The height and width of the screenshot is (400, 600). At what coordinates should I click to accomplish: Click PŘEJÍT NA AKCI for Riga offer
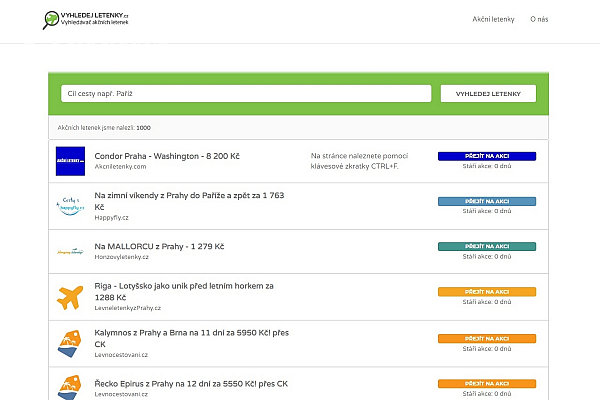click(487, 292)
